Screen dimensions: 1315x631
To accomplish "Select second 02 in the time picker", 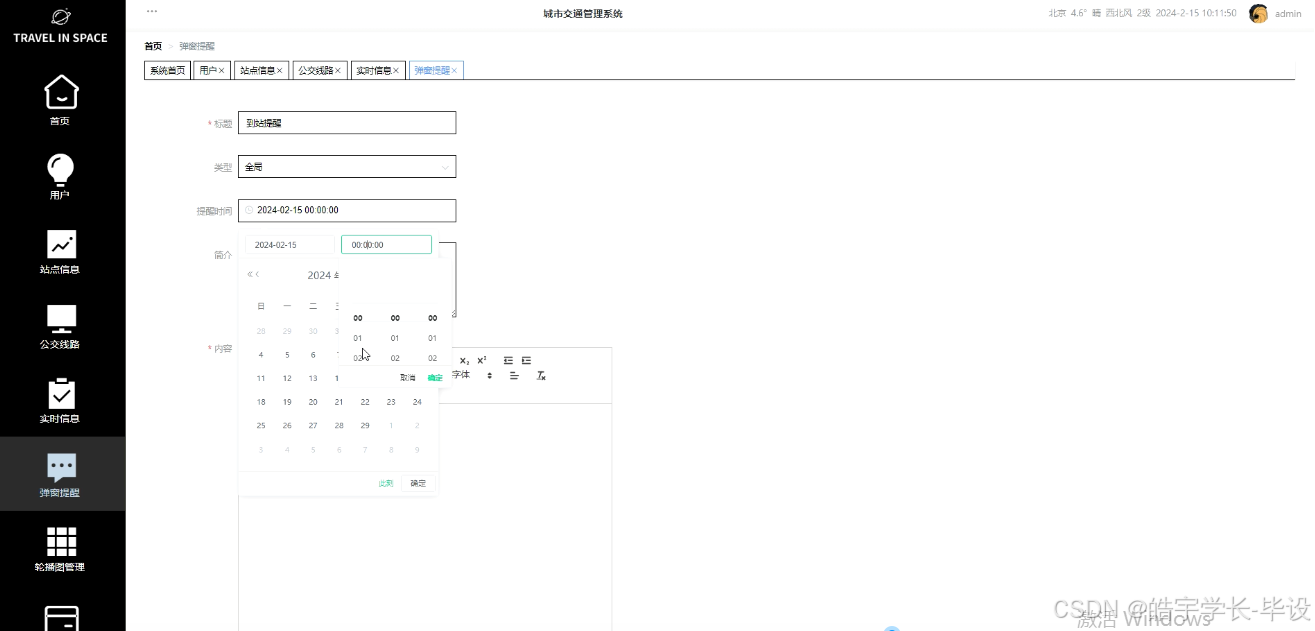I will pos(433,358).
